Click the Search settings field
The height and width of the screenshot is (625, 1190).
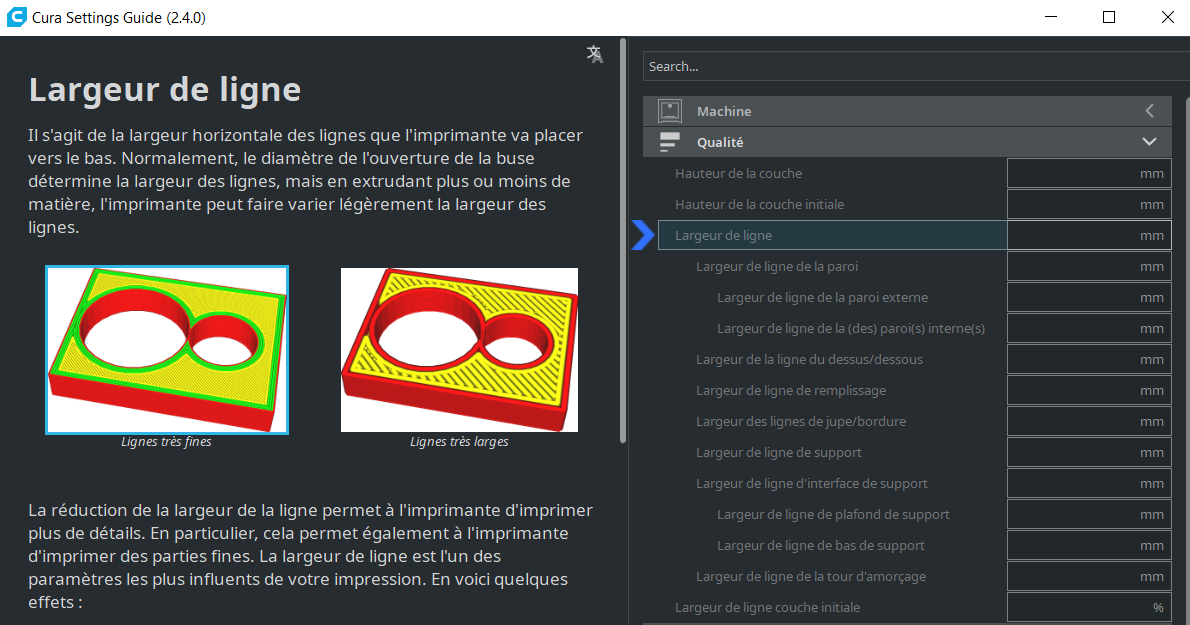(915, 67)
